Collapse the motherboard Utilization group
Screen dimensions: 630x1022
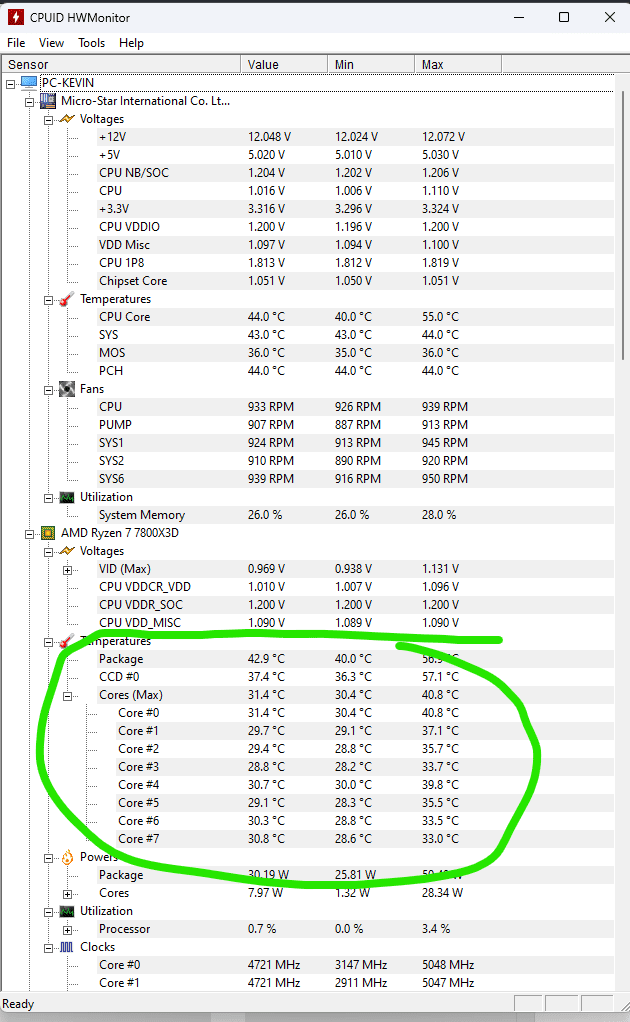coord(48,498)
